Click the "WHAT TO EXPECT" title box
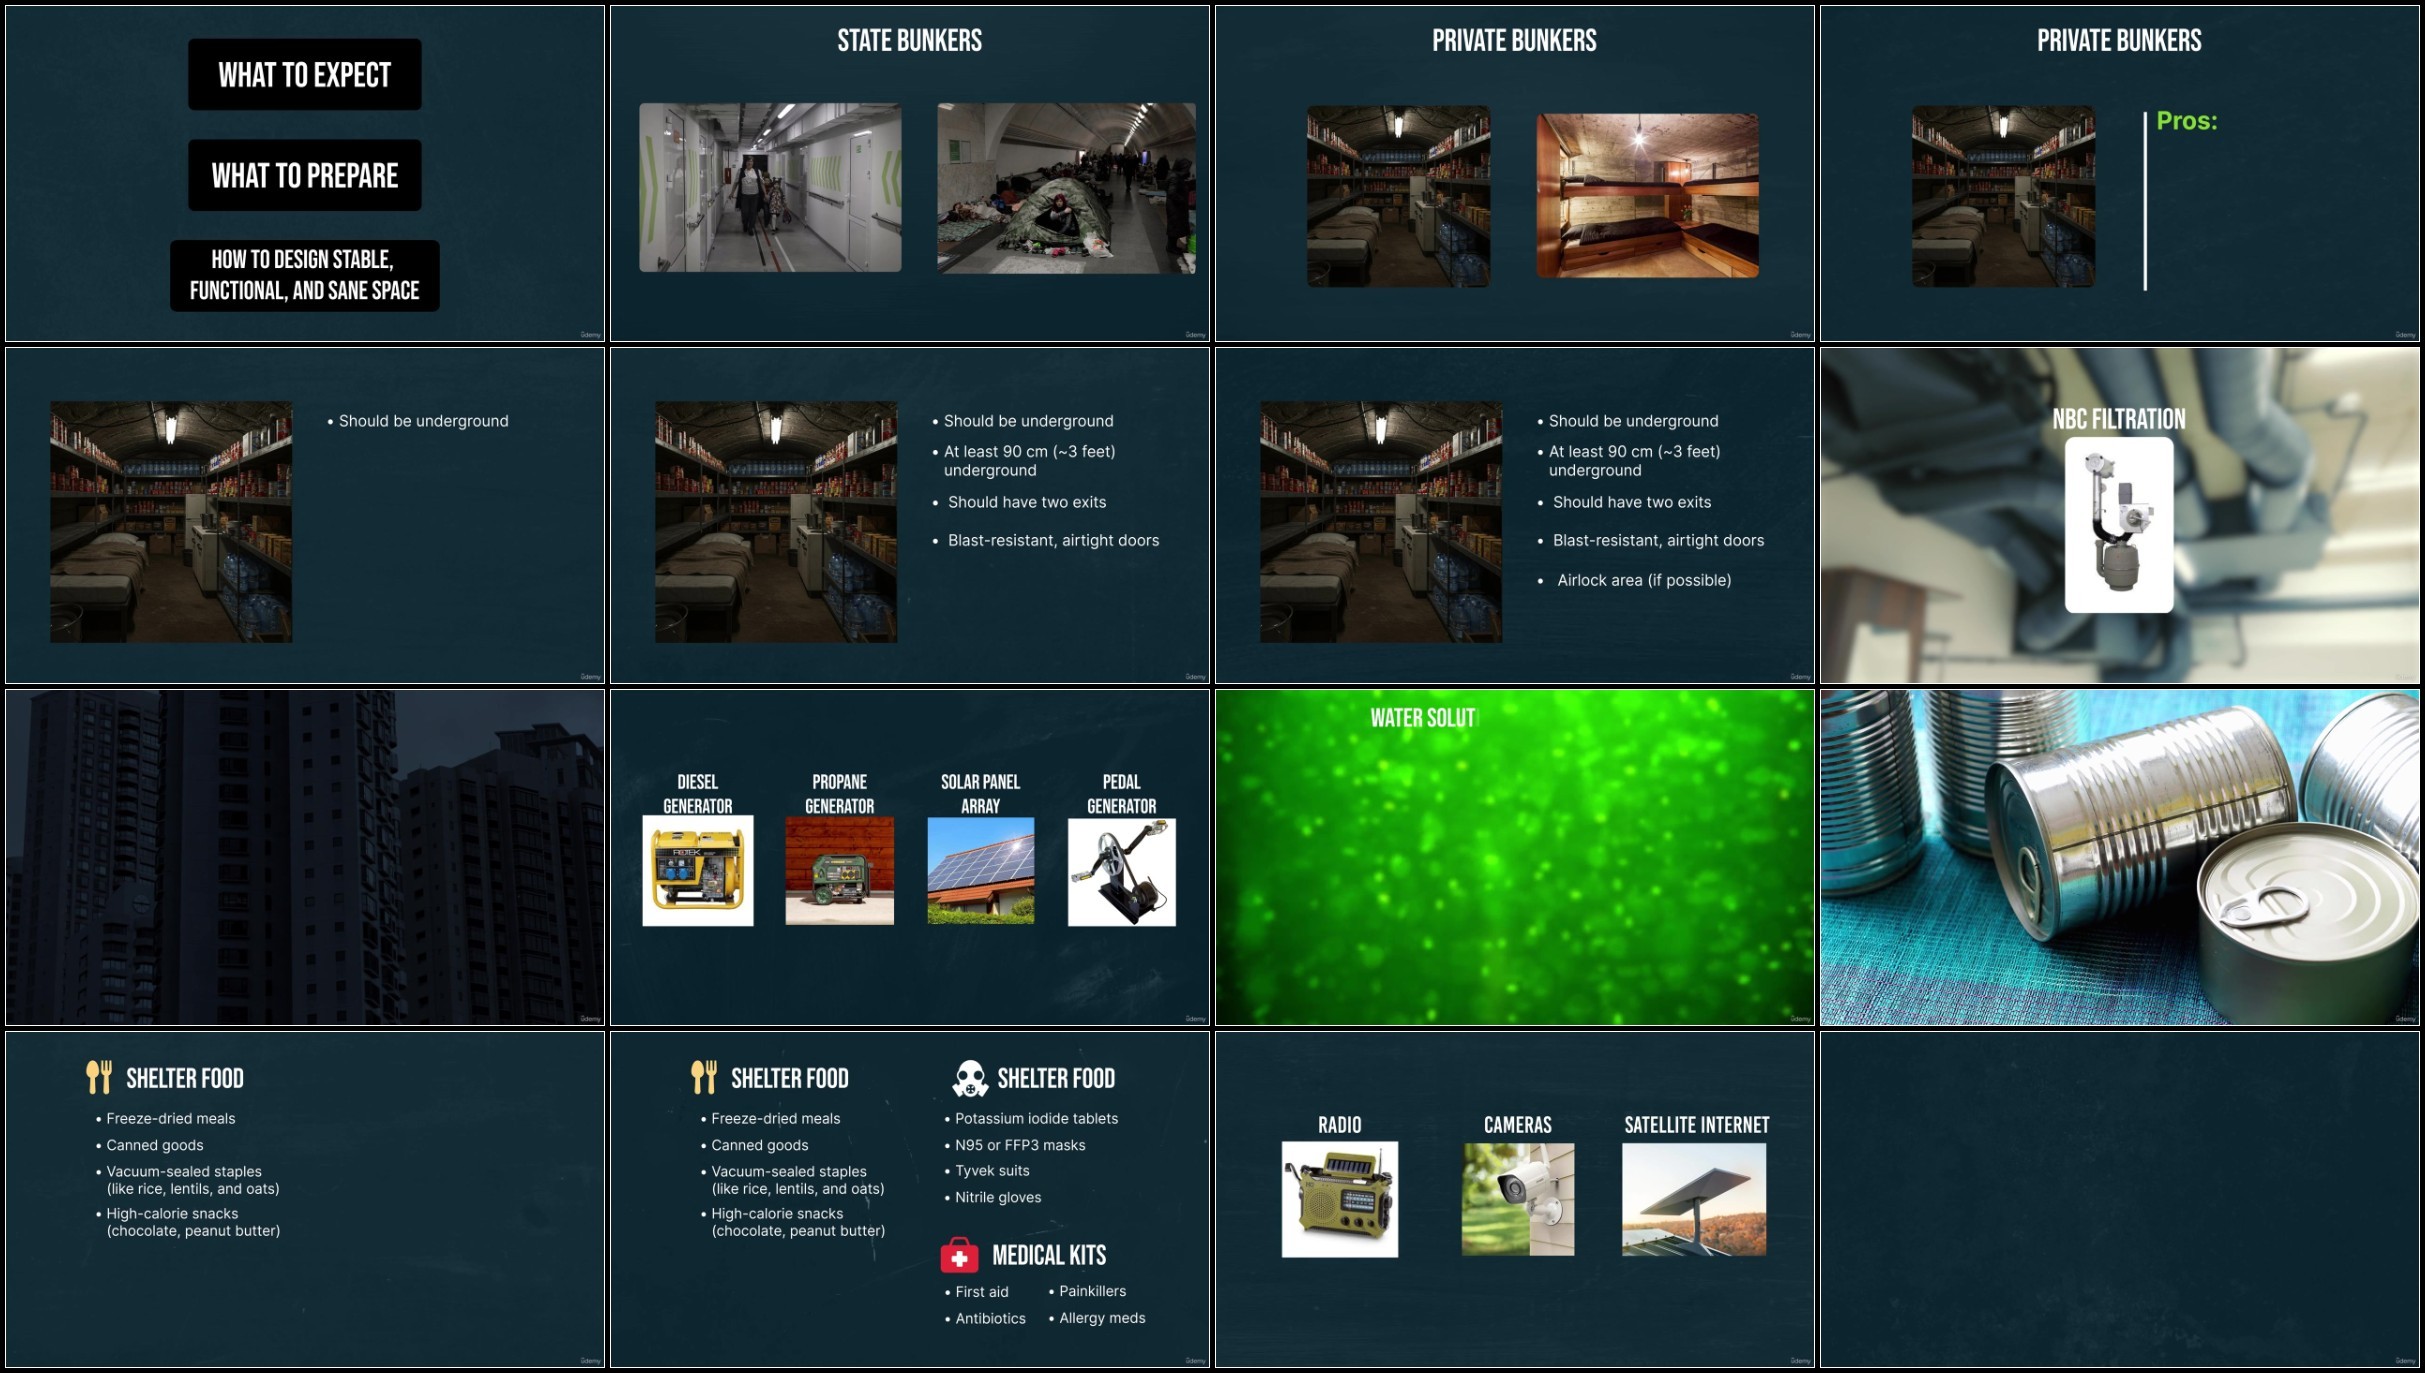This screenshot has width=2425, height=1373. 305,75
